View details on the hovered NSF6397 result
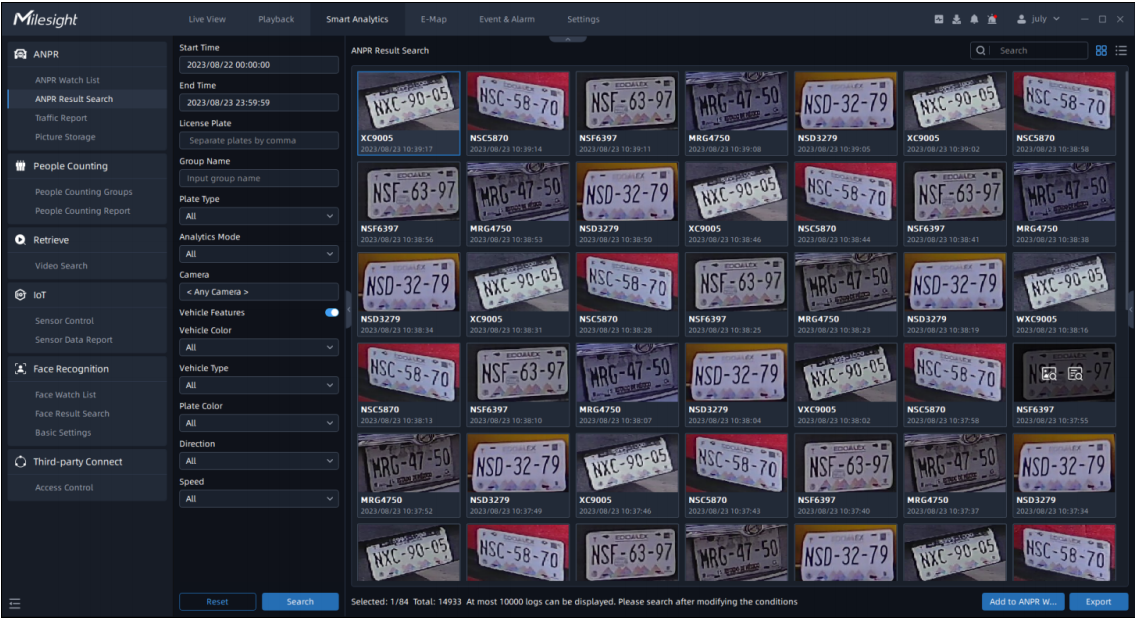The width and height of the screenshot is (1135, 619). [x=1076, y=374]
